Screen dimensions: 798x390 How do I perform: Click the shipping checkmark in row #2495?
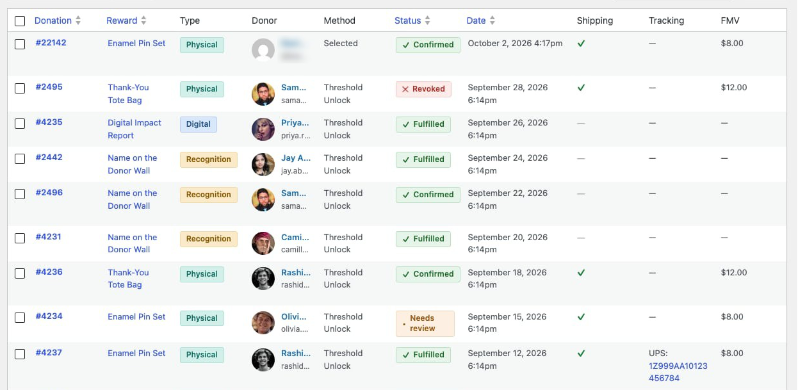pos(581,88)
